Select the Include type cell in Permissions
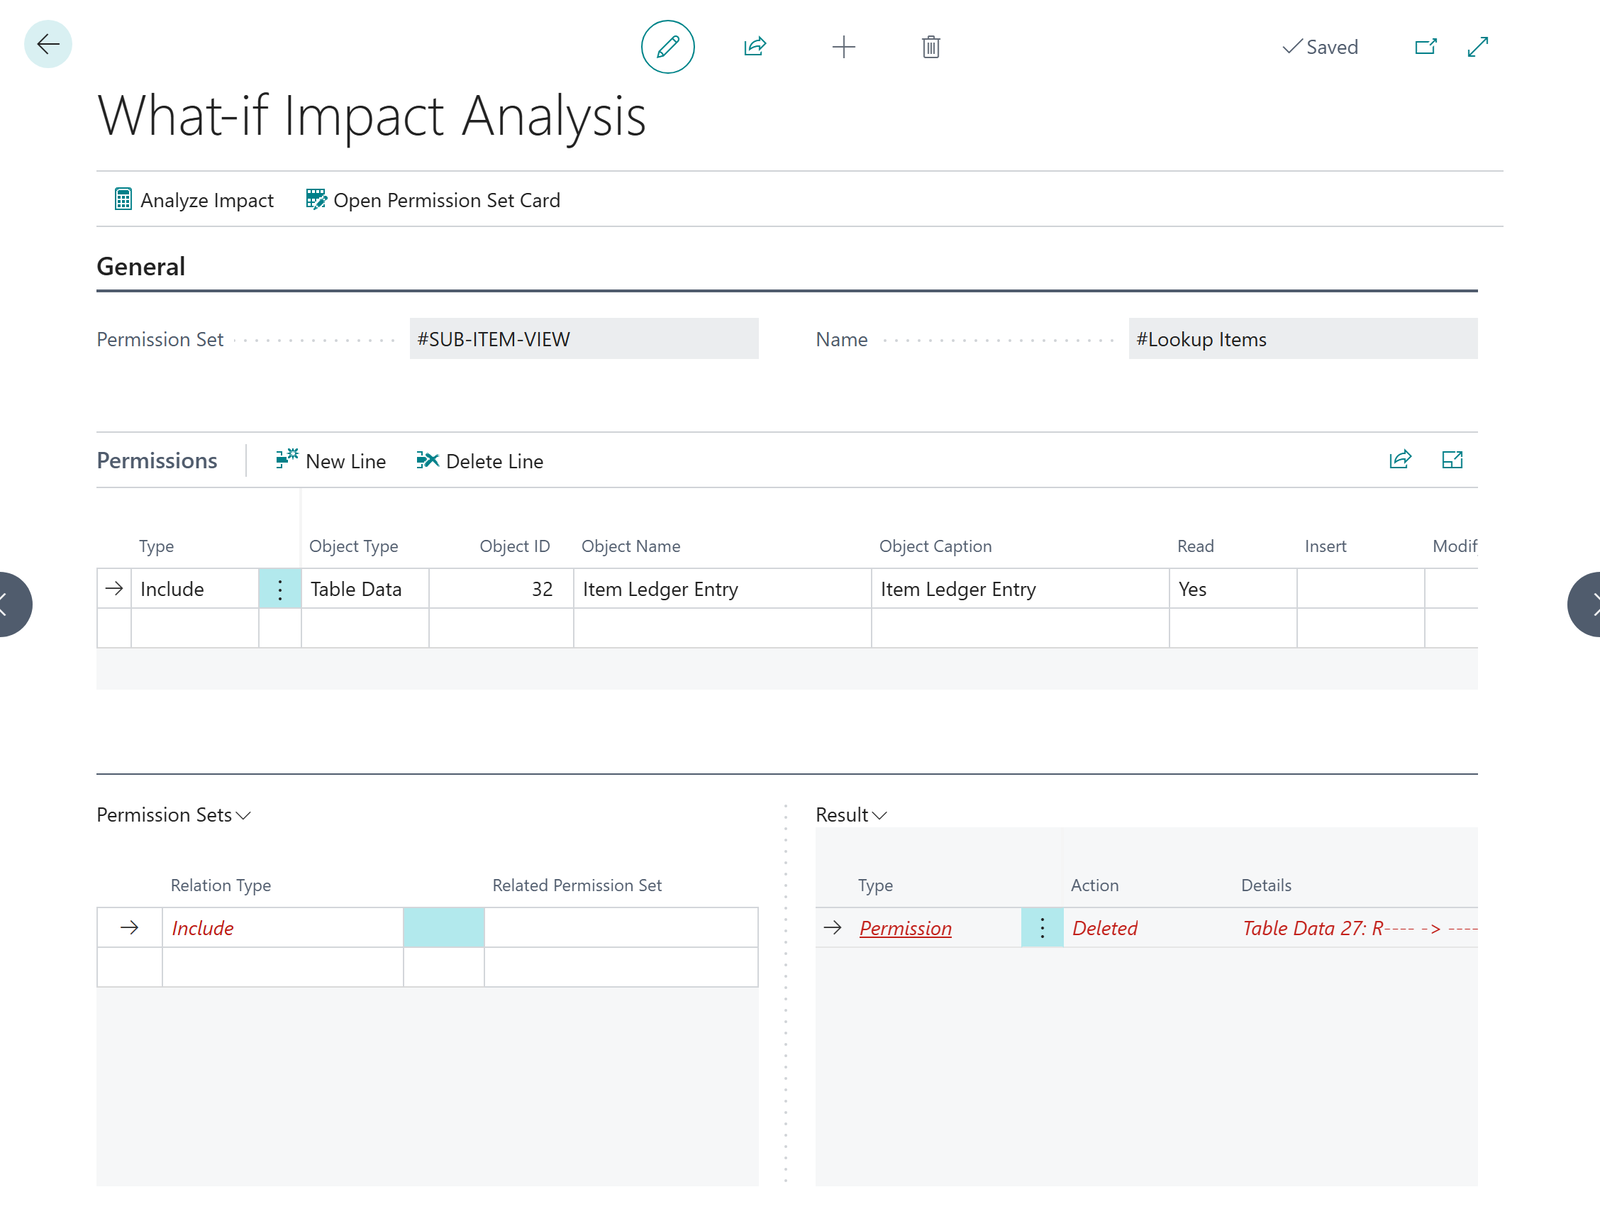The height and width of the screenshot is (1209, 1600). point(195,589)
